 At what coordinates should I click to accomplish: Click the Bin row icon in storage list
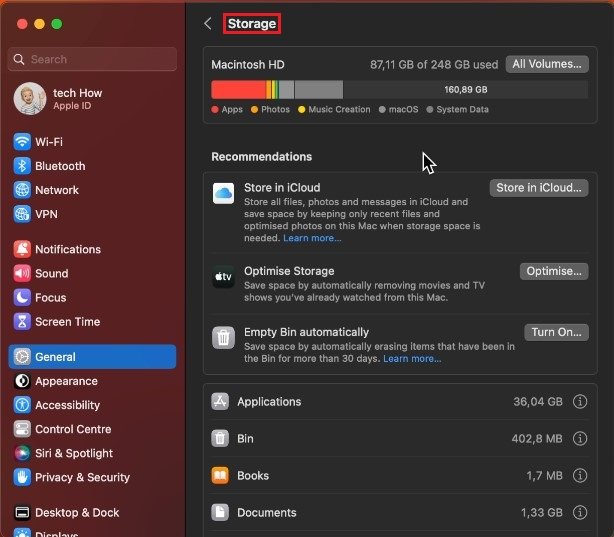[x=220, y=439]
